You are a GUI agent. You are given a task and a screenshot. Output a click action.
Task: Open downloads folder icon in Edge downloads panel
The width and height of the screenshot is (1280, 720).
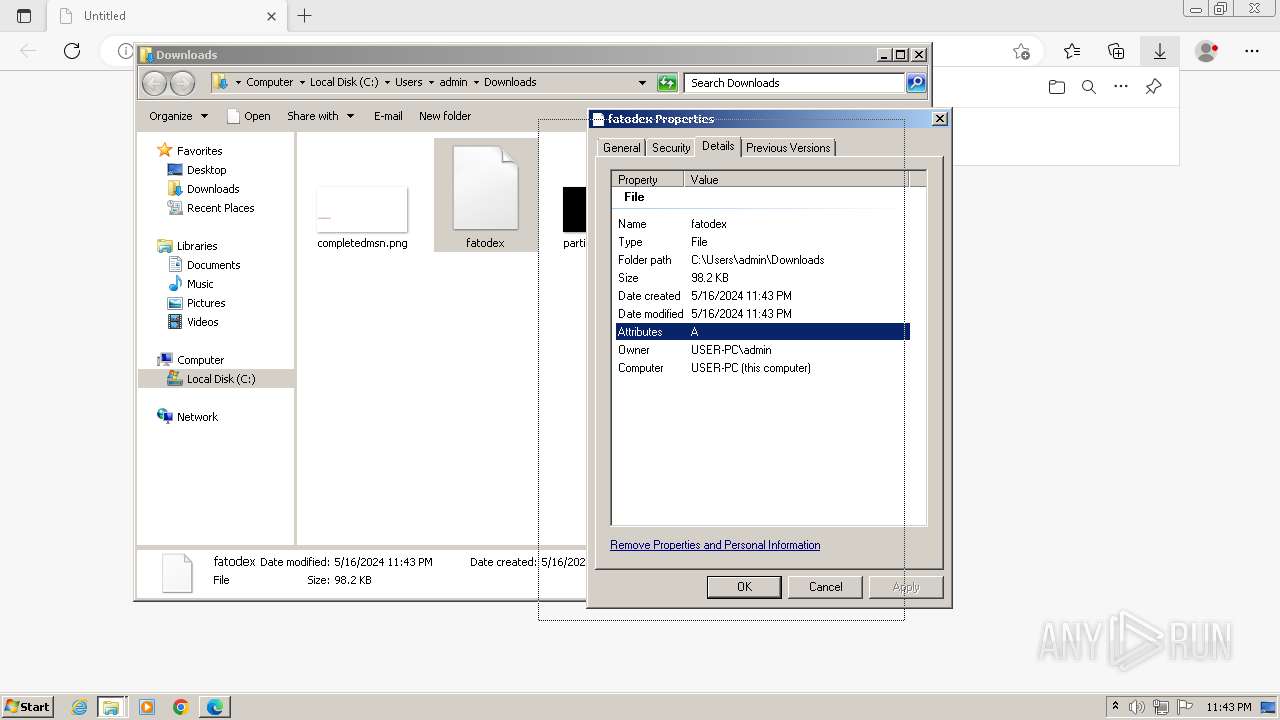click(x=1057, y=87)
